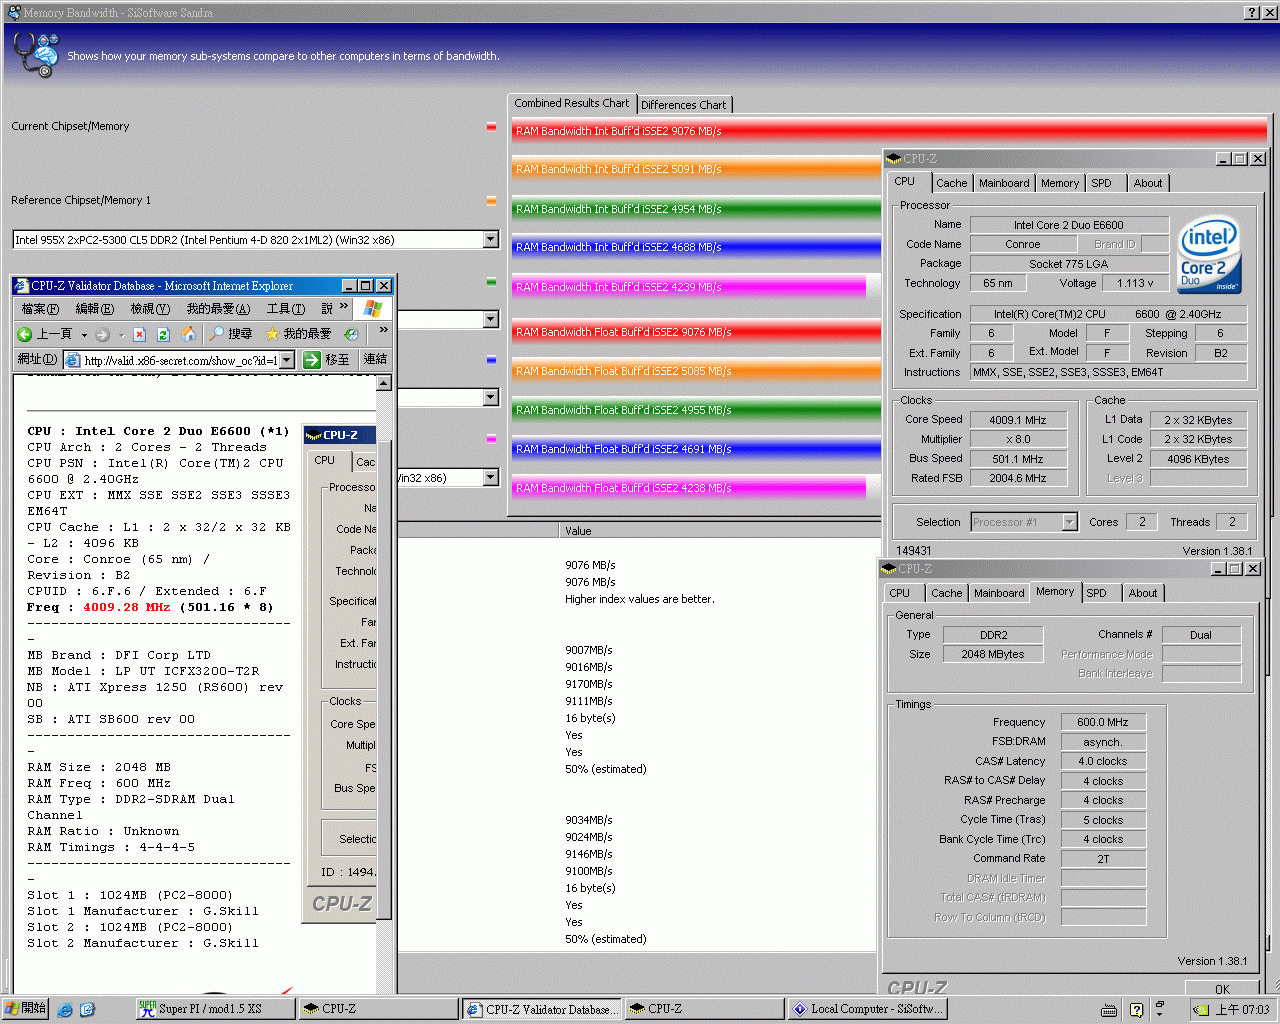Click the green Go arrow beside address bar
Viewport: 1280px width, 1024px height.
(312, 360)
